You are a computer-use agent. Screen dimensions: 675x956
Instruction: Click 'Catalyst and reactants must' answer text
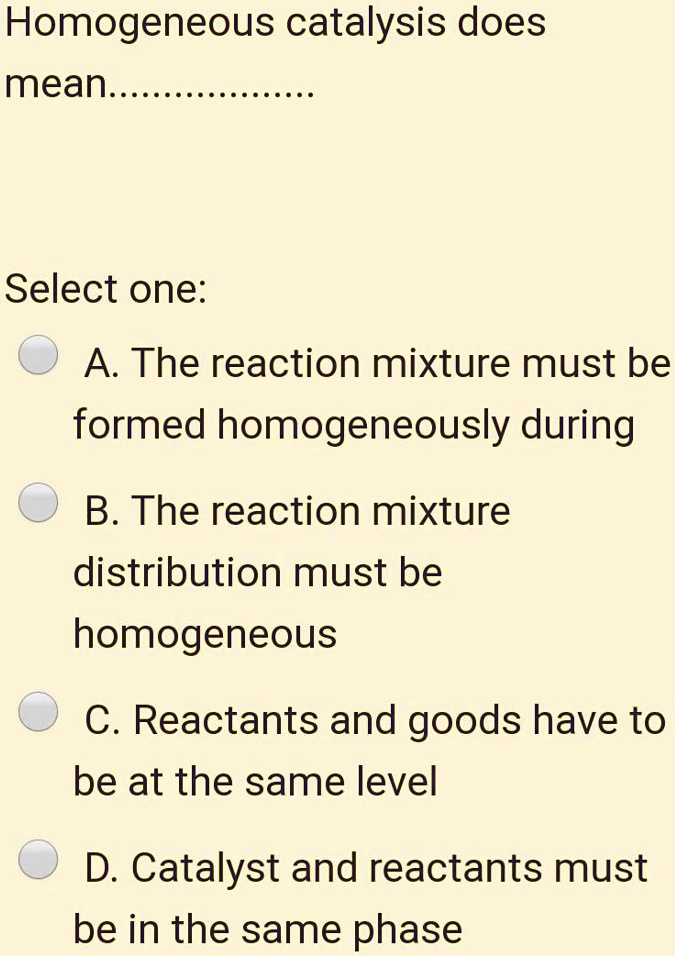(390, 868)
